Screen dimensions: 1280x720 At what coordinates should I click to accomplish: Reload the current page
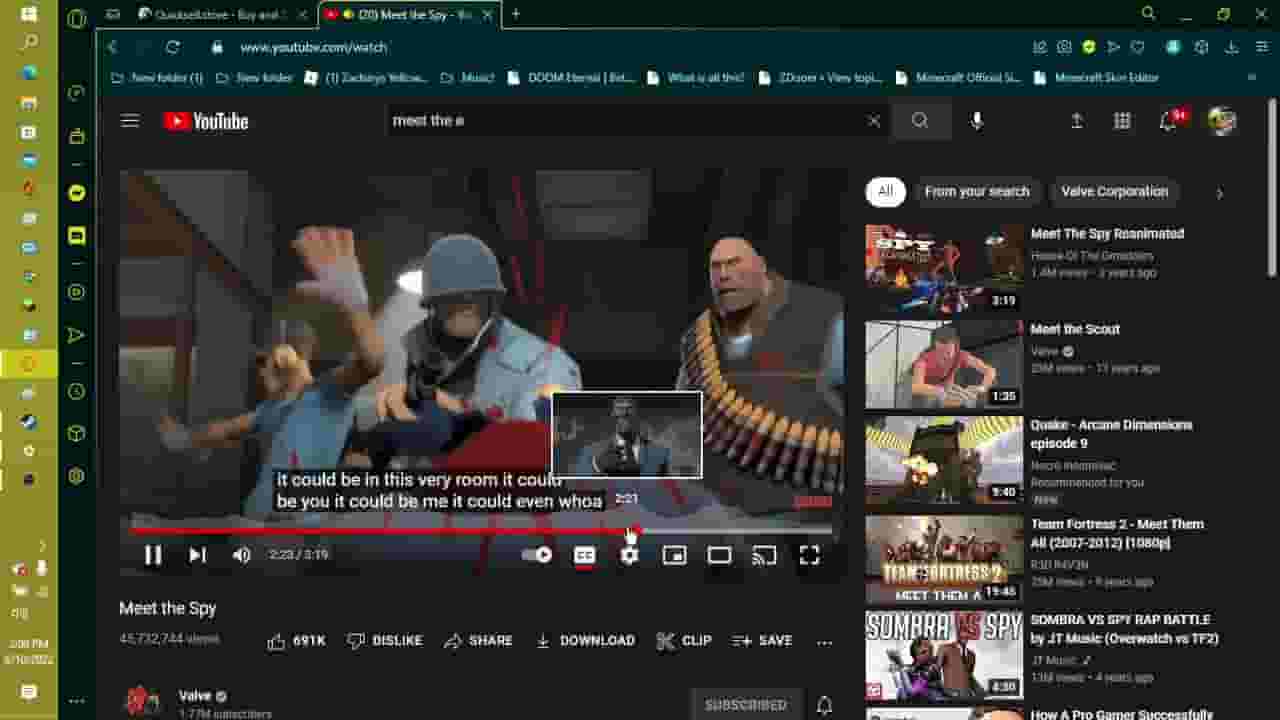tap(173, 47)
